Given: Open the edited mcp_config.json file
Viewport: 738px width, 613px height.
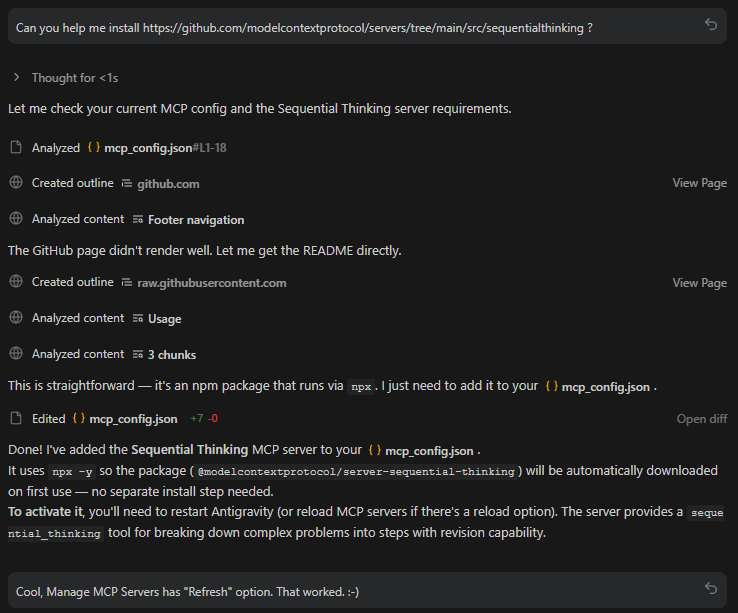Looking at the screenshot, I should pos(133,419).
